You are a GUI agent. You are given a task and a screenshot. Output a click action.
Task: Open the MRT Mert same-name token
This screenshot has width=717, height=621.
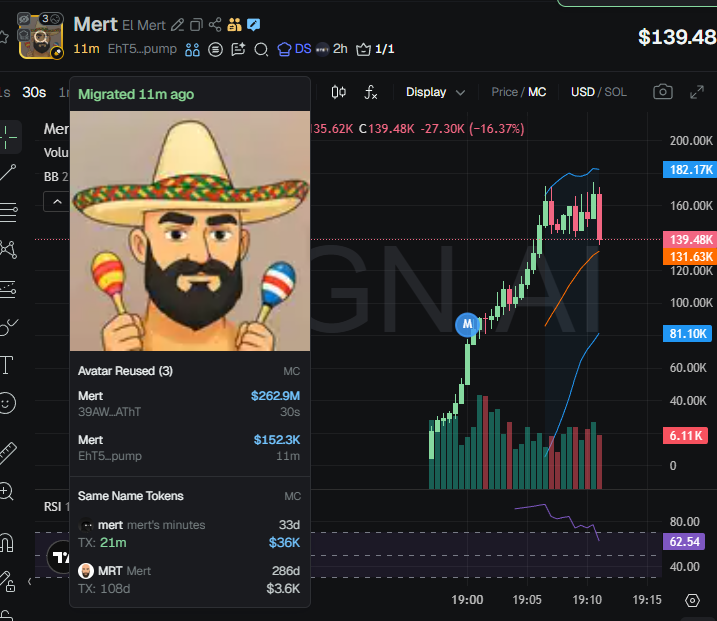pyautogui.click(x=189, y=579)
